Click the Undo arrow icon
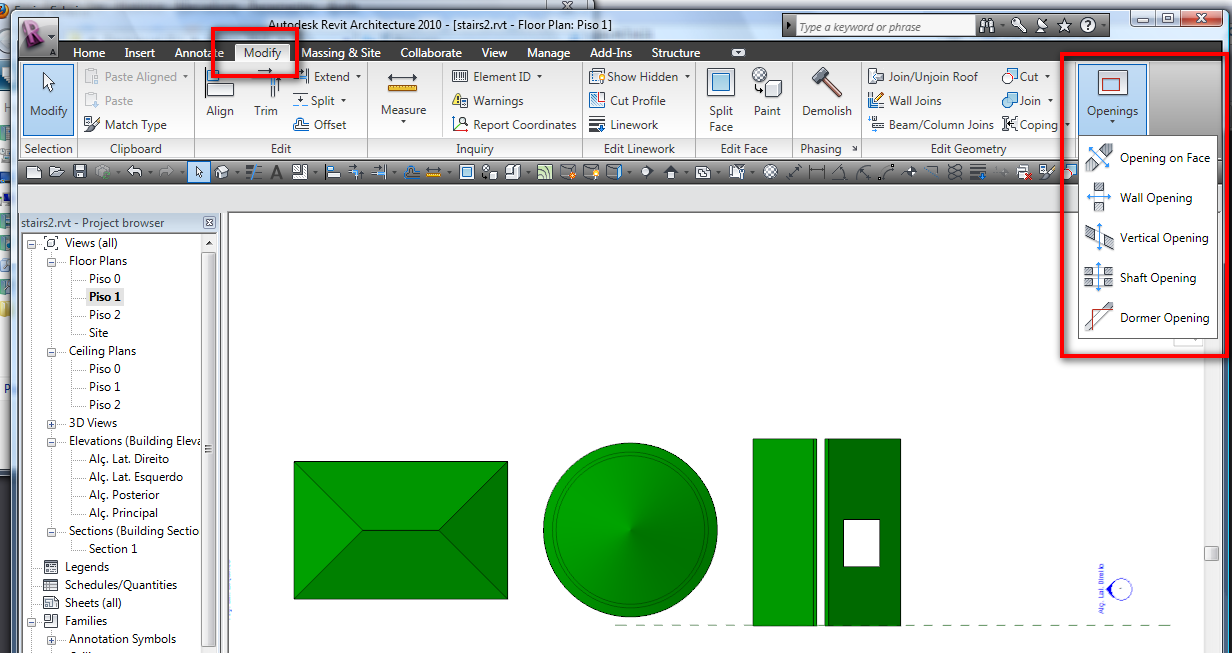This screenshot has width=1232, height=653. (134, 172)
